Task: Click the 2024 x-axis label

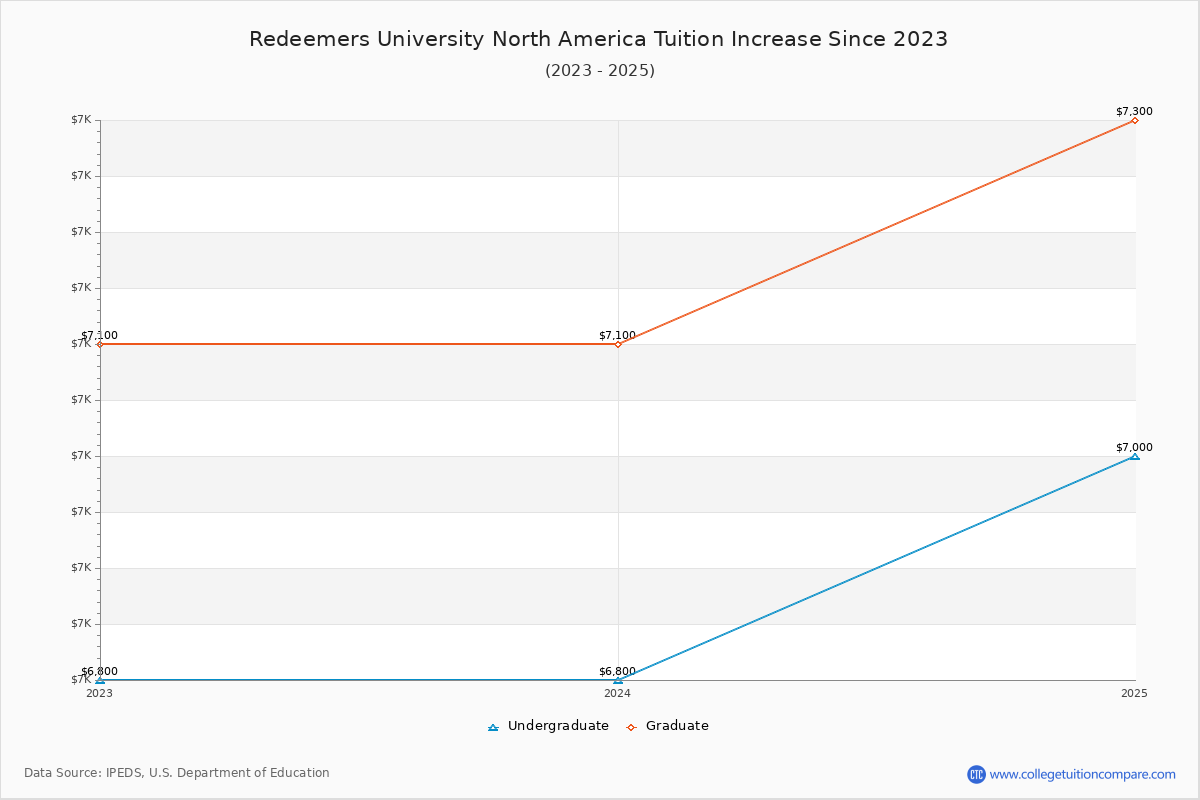Action: coord(618,693)
